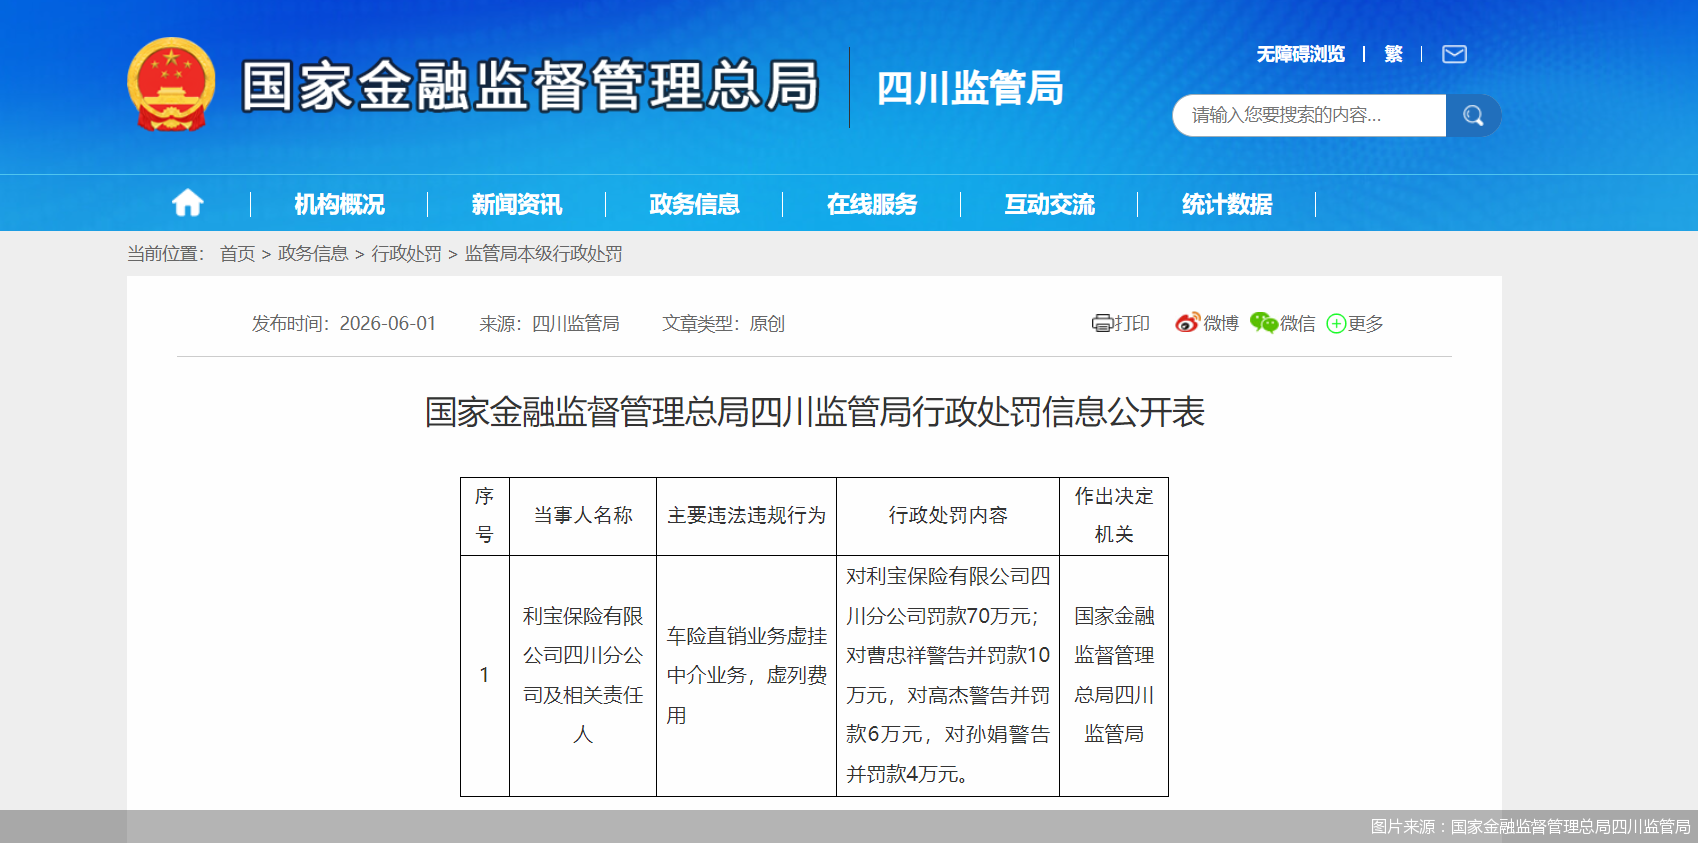Click the national emblem logo

pos(171,85)
